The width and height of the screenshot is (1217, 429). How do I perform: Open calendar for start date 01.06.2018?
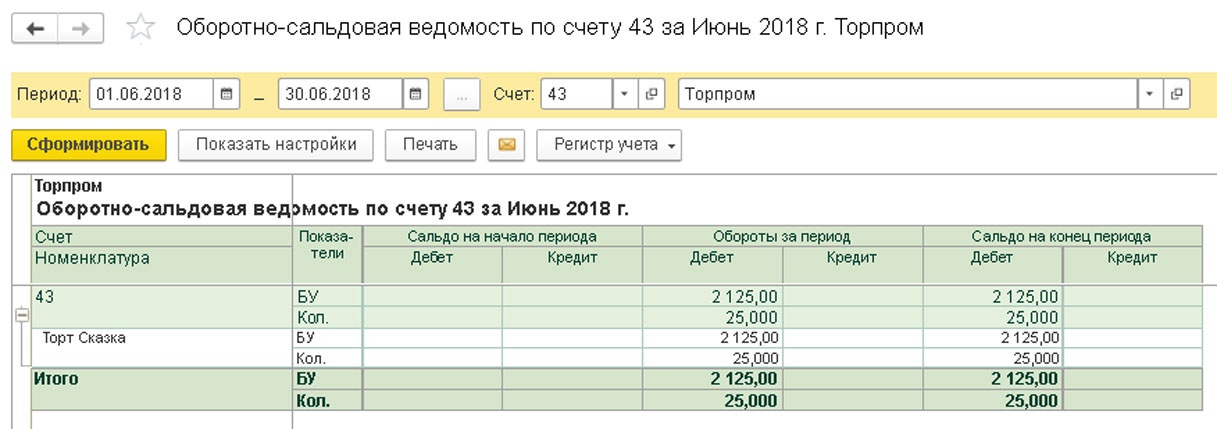click(x=227, y=94)
